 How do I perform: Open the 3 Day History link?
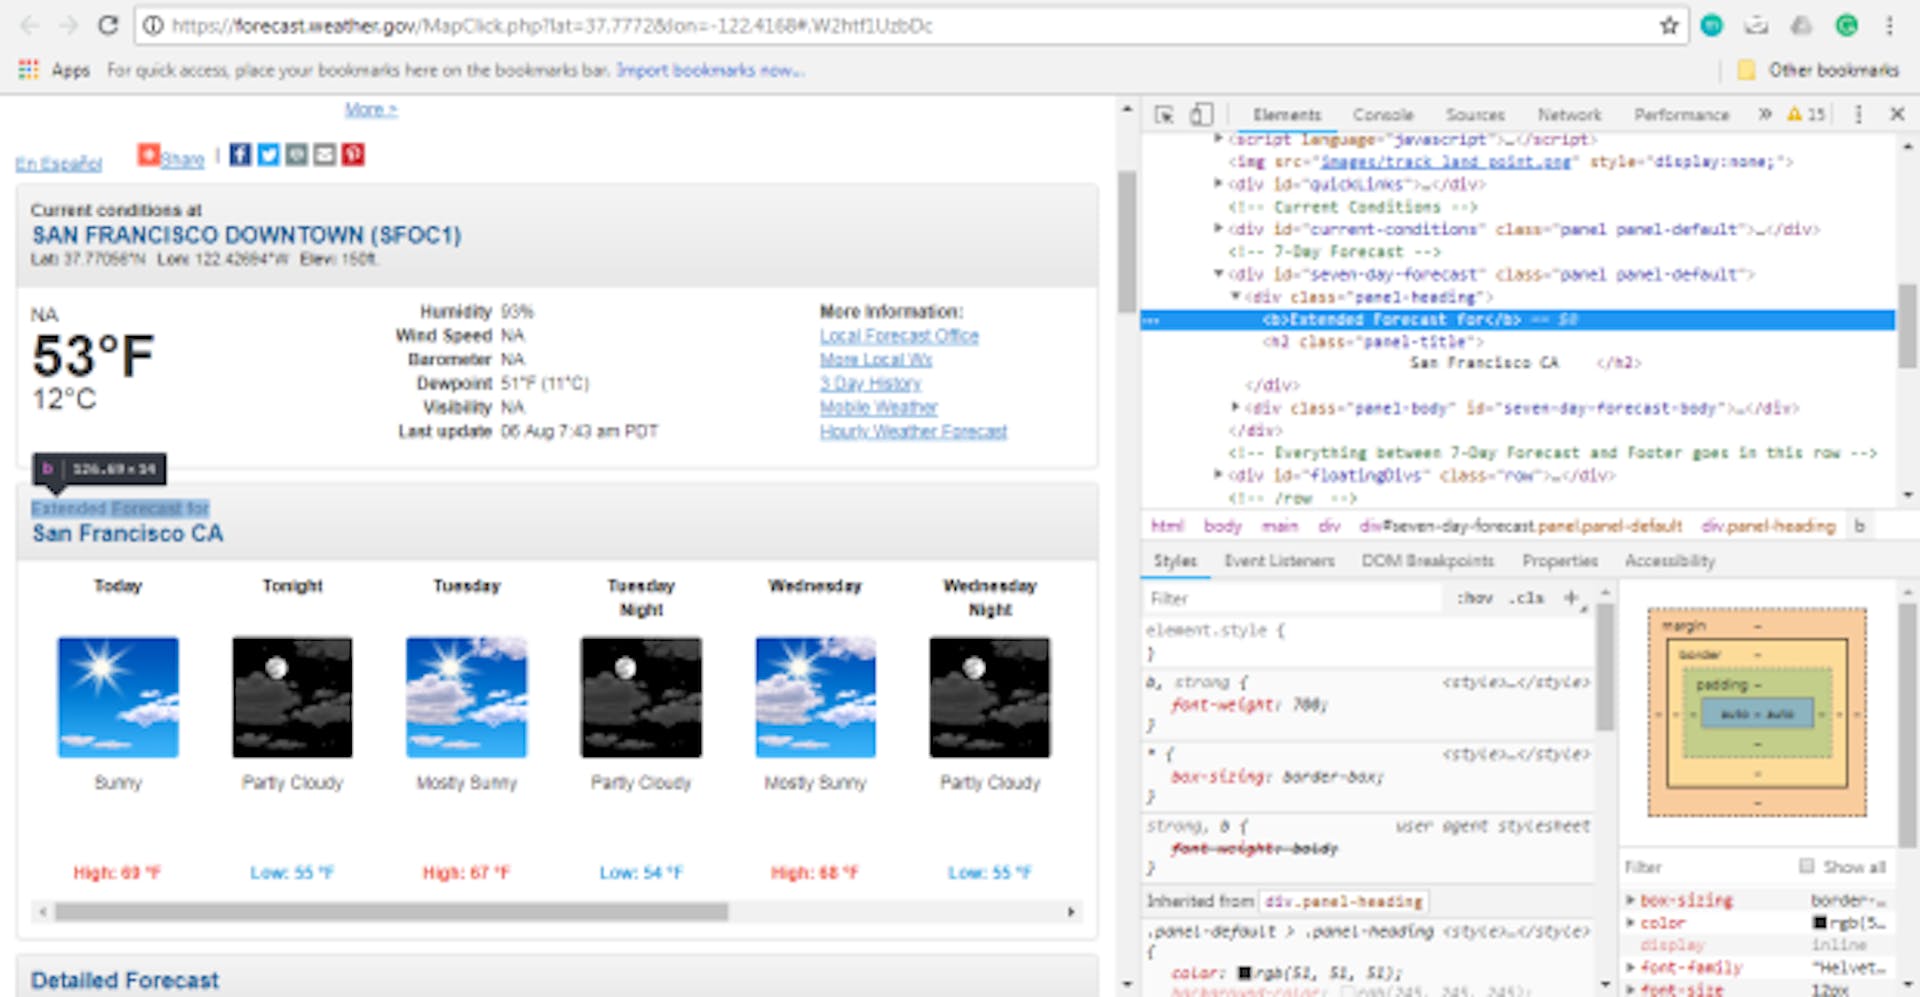point(870,384)
